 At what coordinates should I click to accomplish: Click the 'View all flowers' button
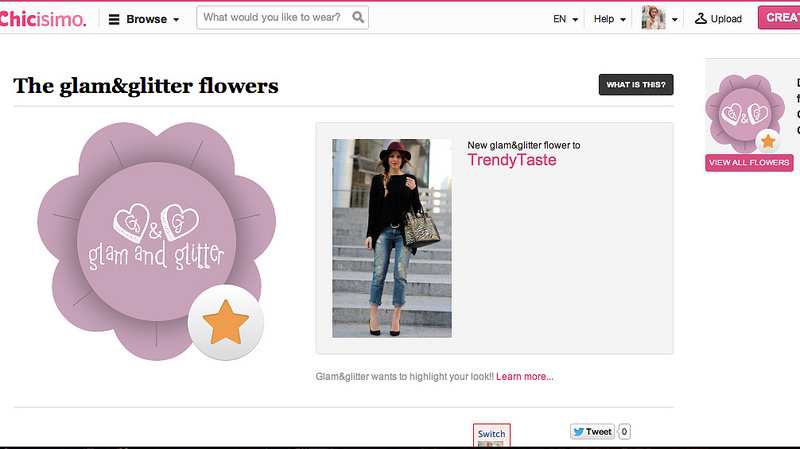[749, 163]
